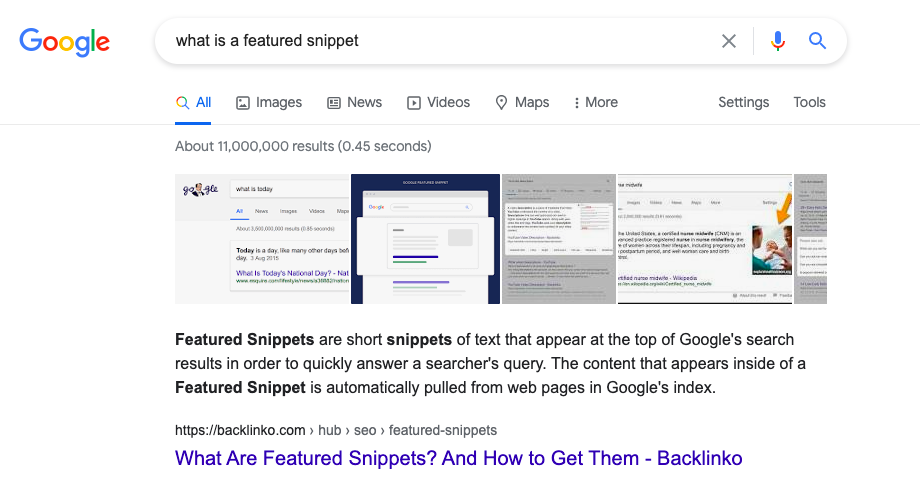Expand the More search categories menu

(596, 103)
